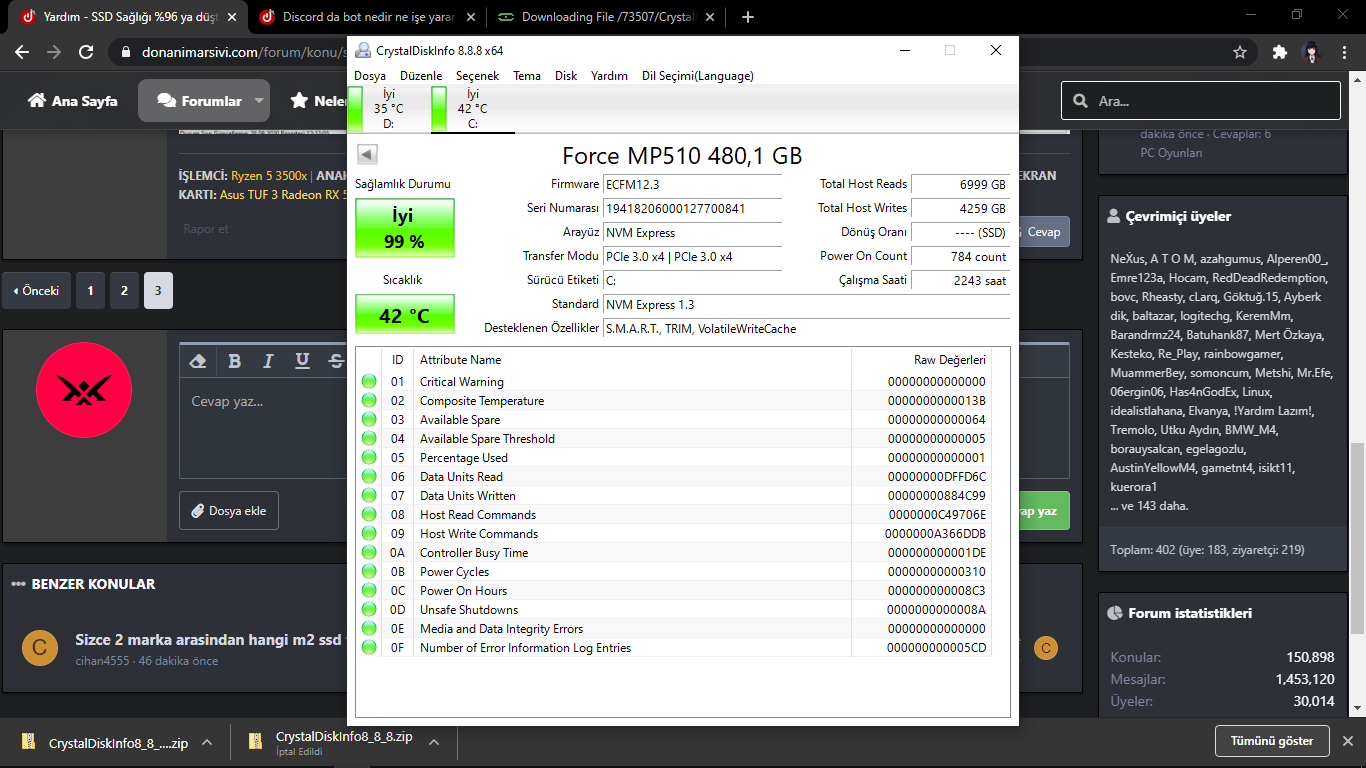Screen dimensions: 1366x768
Task: Click the Çevrimiçi üyeler heading
Action: tap(1178, 216)
